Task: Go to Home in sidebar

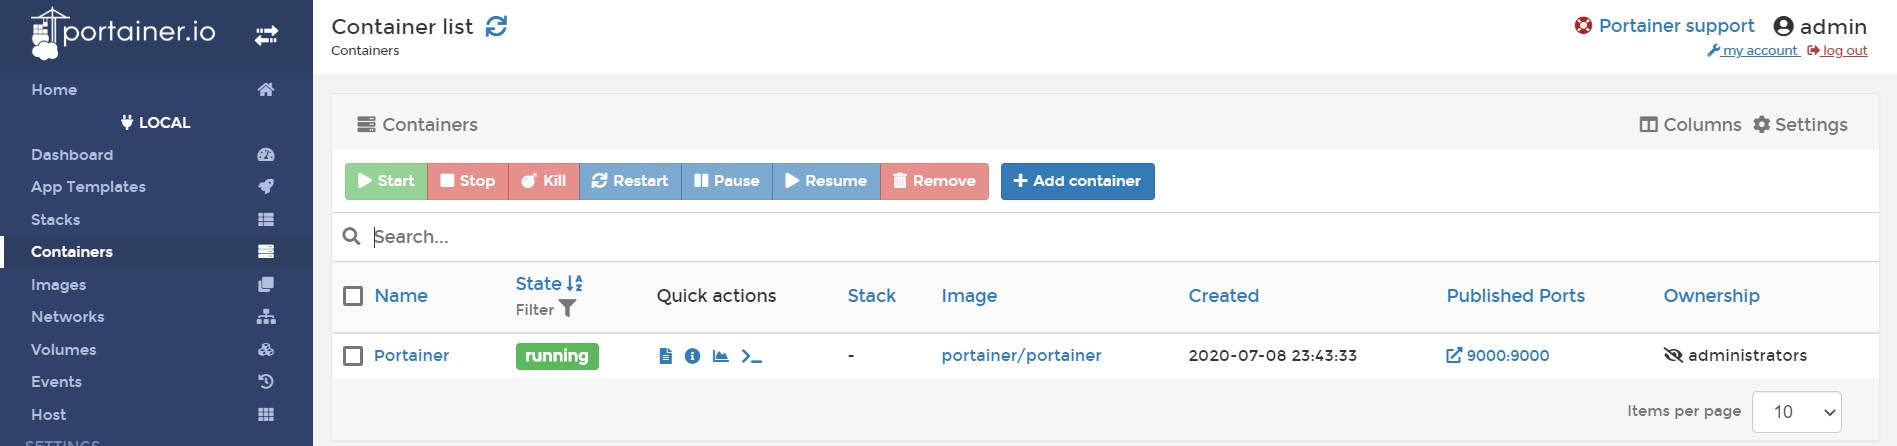Action: tap(54, 90)
